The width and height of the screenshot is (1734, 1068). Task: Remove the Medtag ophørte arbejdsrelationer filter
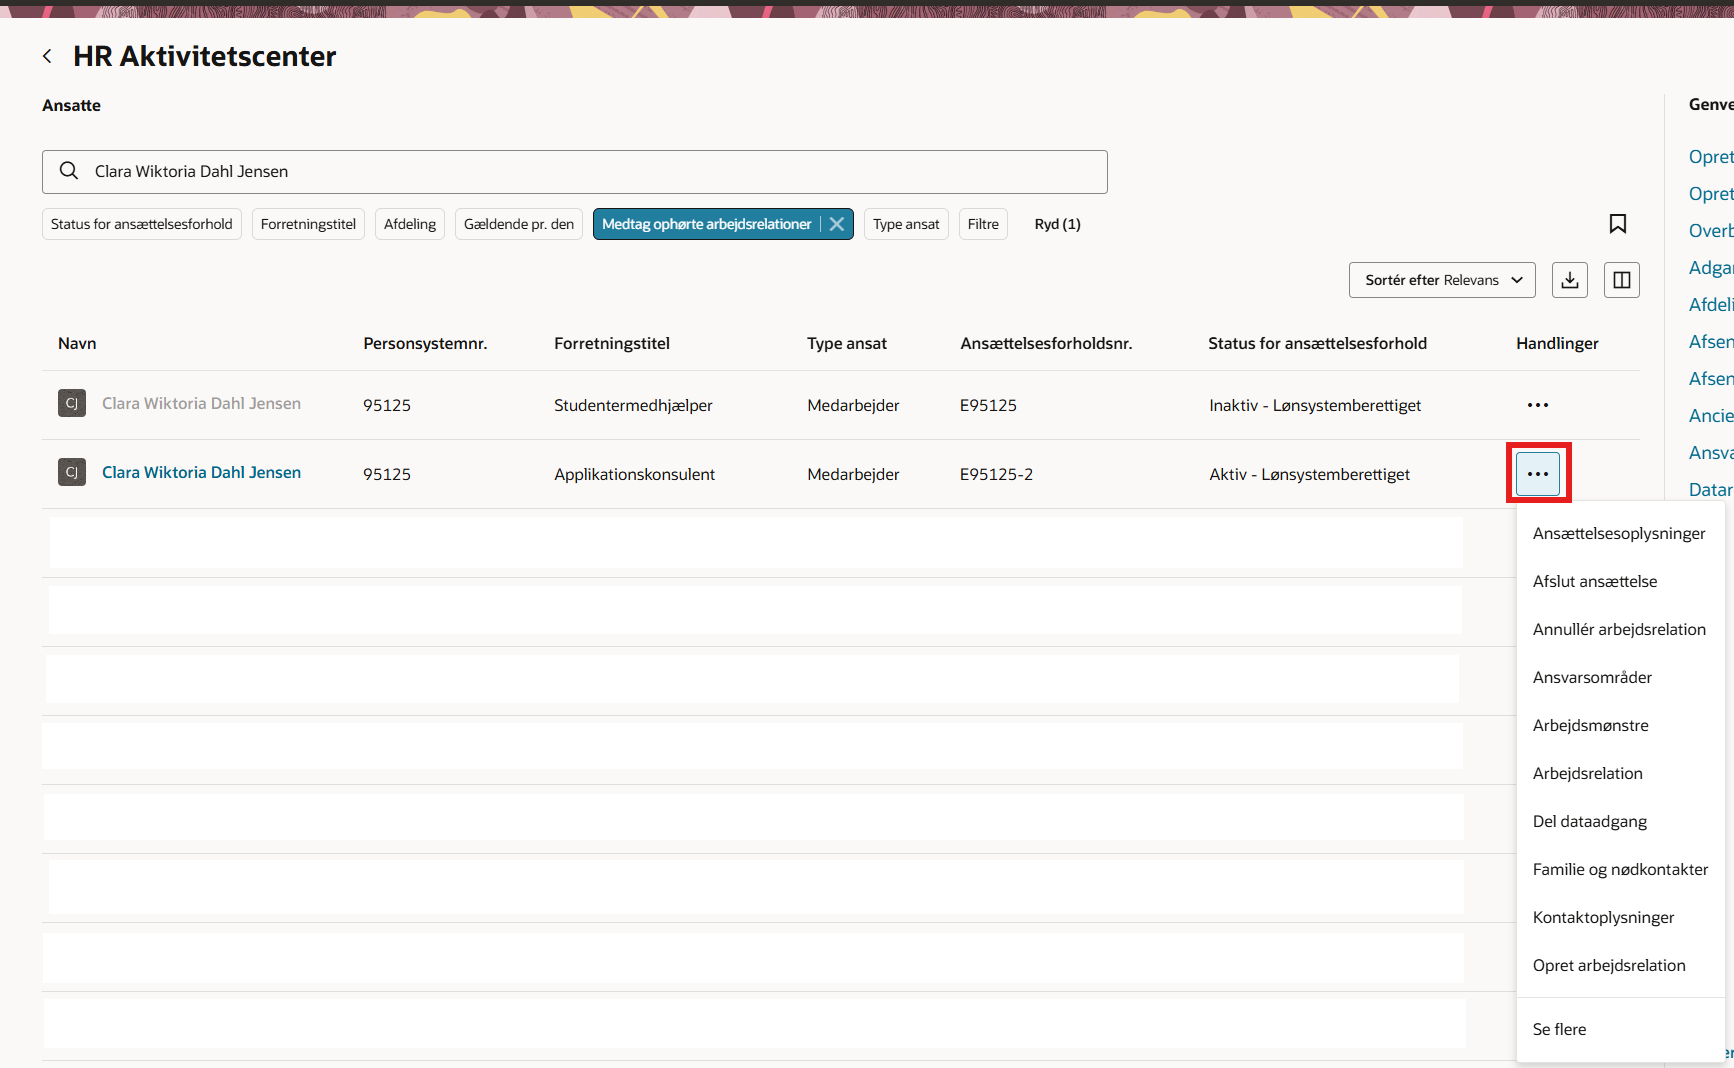click(x=837, y=224)
